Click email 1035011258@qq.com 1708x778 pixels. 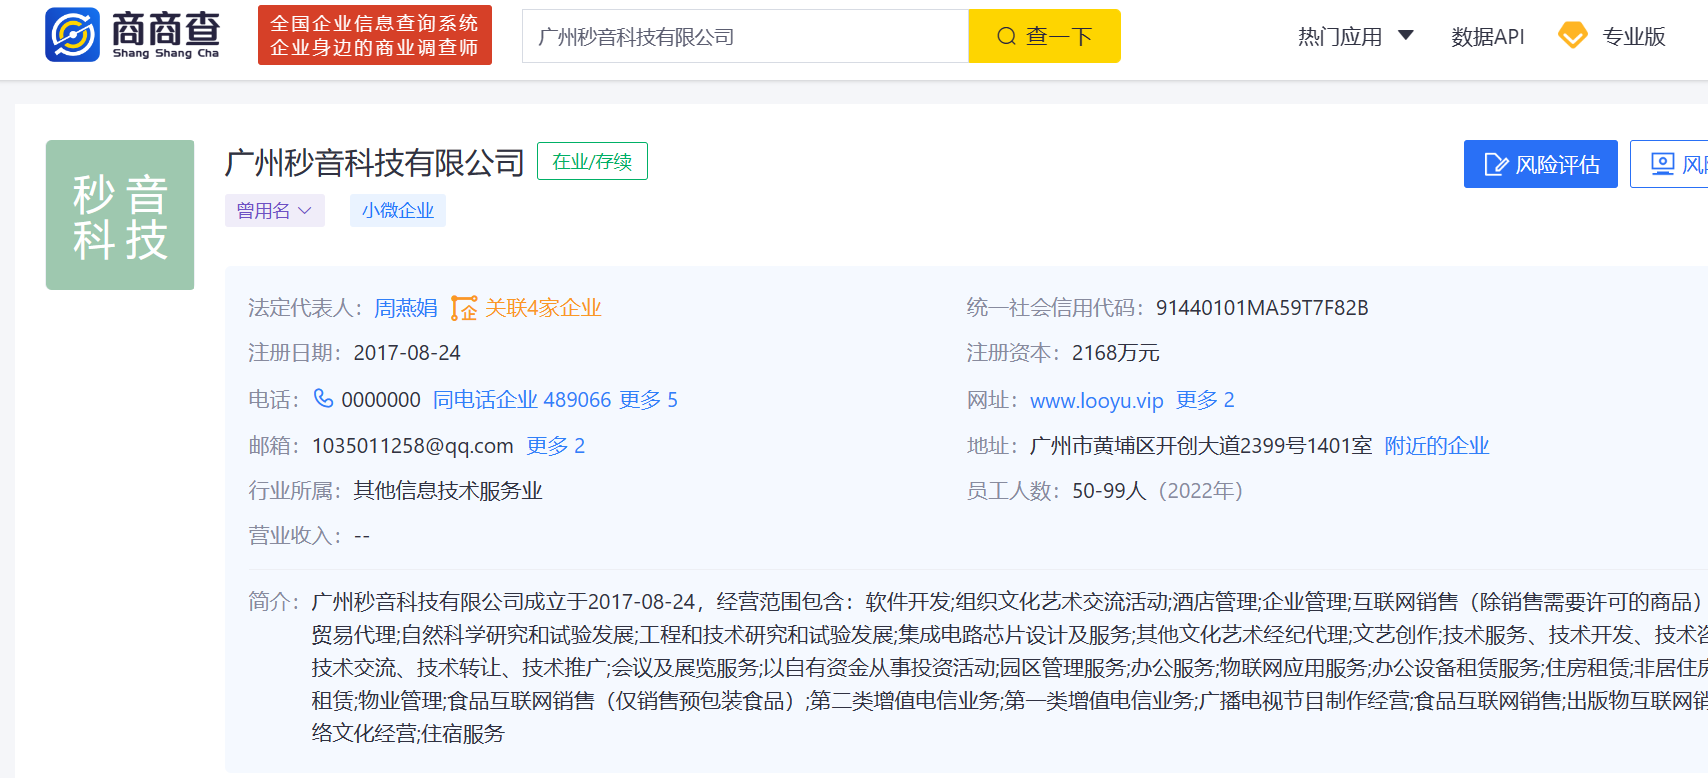(x=413, y=446)
